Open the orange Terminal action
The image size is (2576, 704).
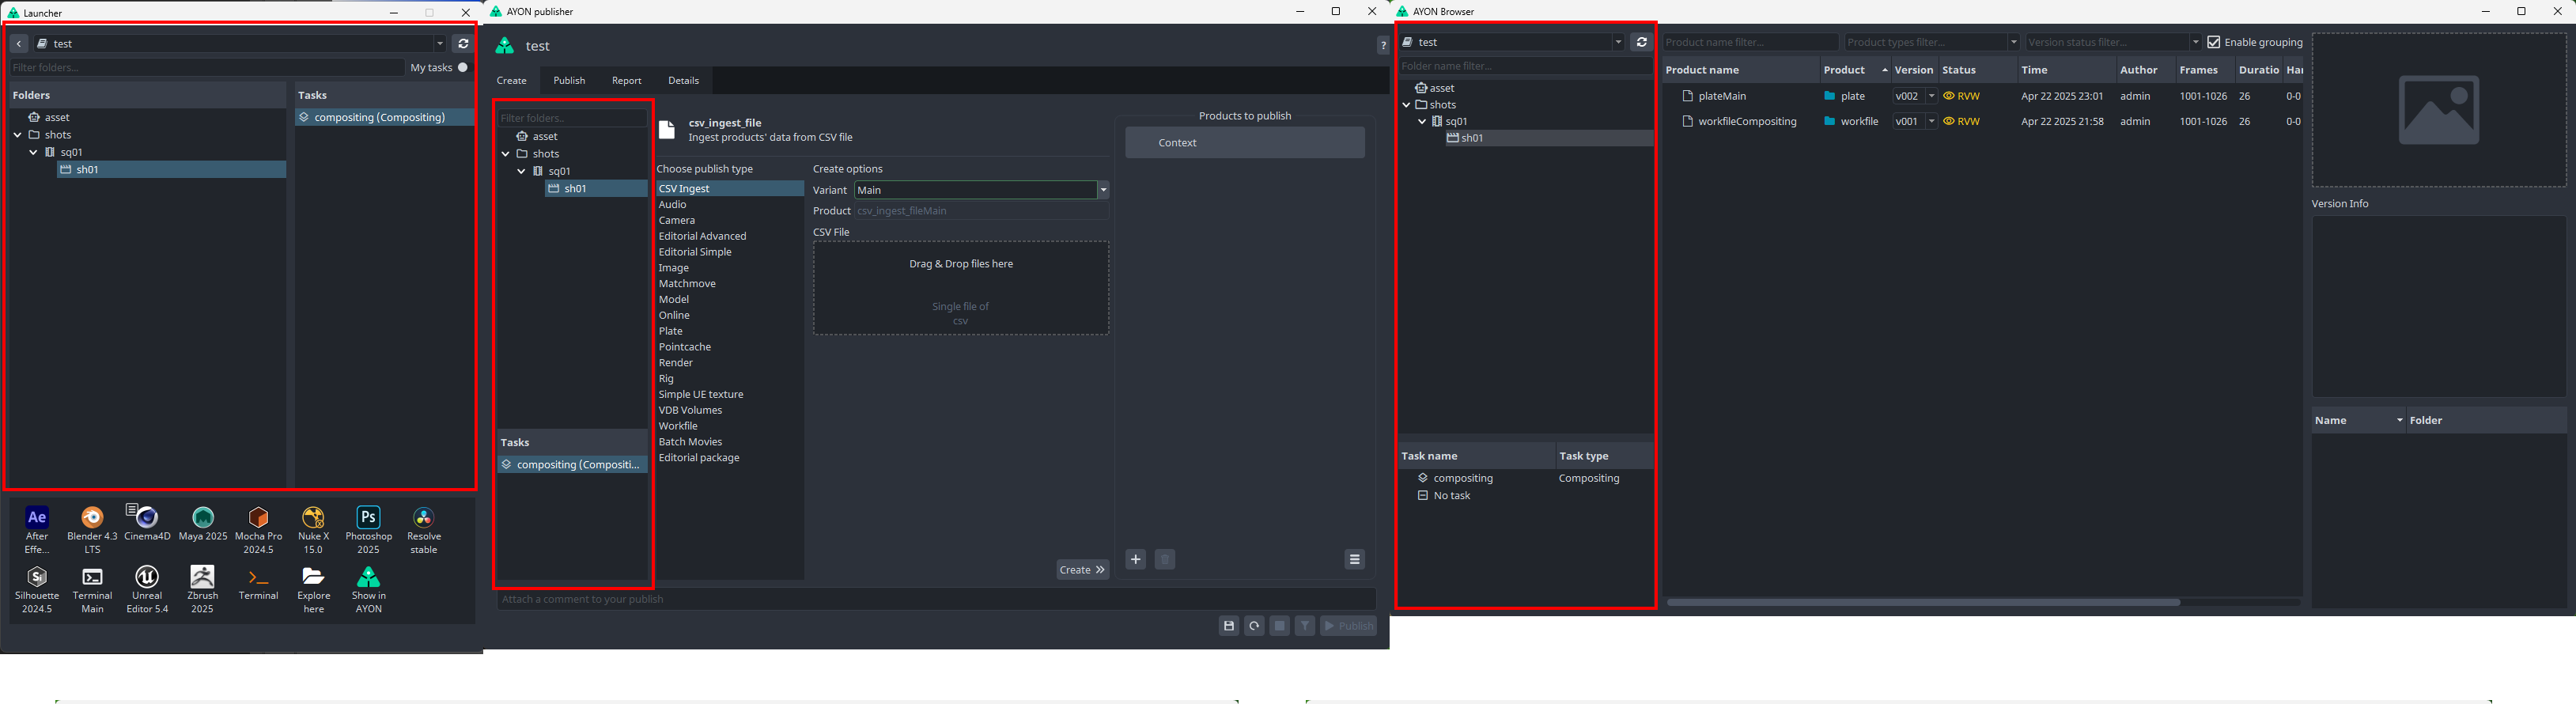pyautogui.click(x=258, y=577)
